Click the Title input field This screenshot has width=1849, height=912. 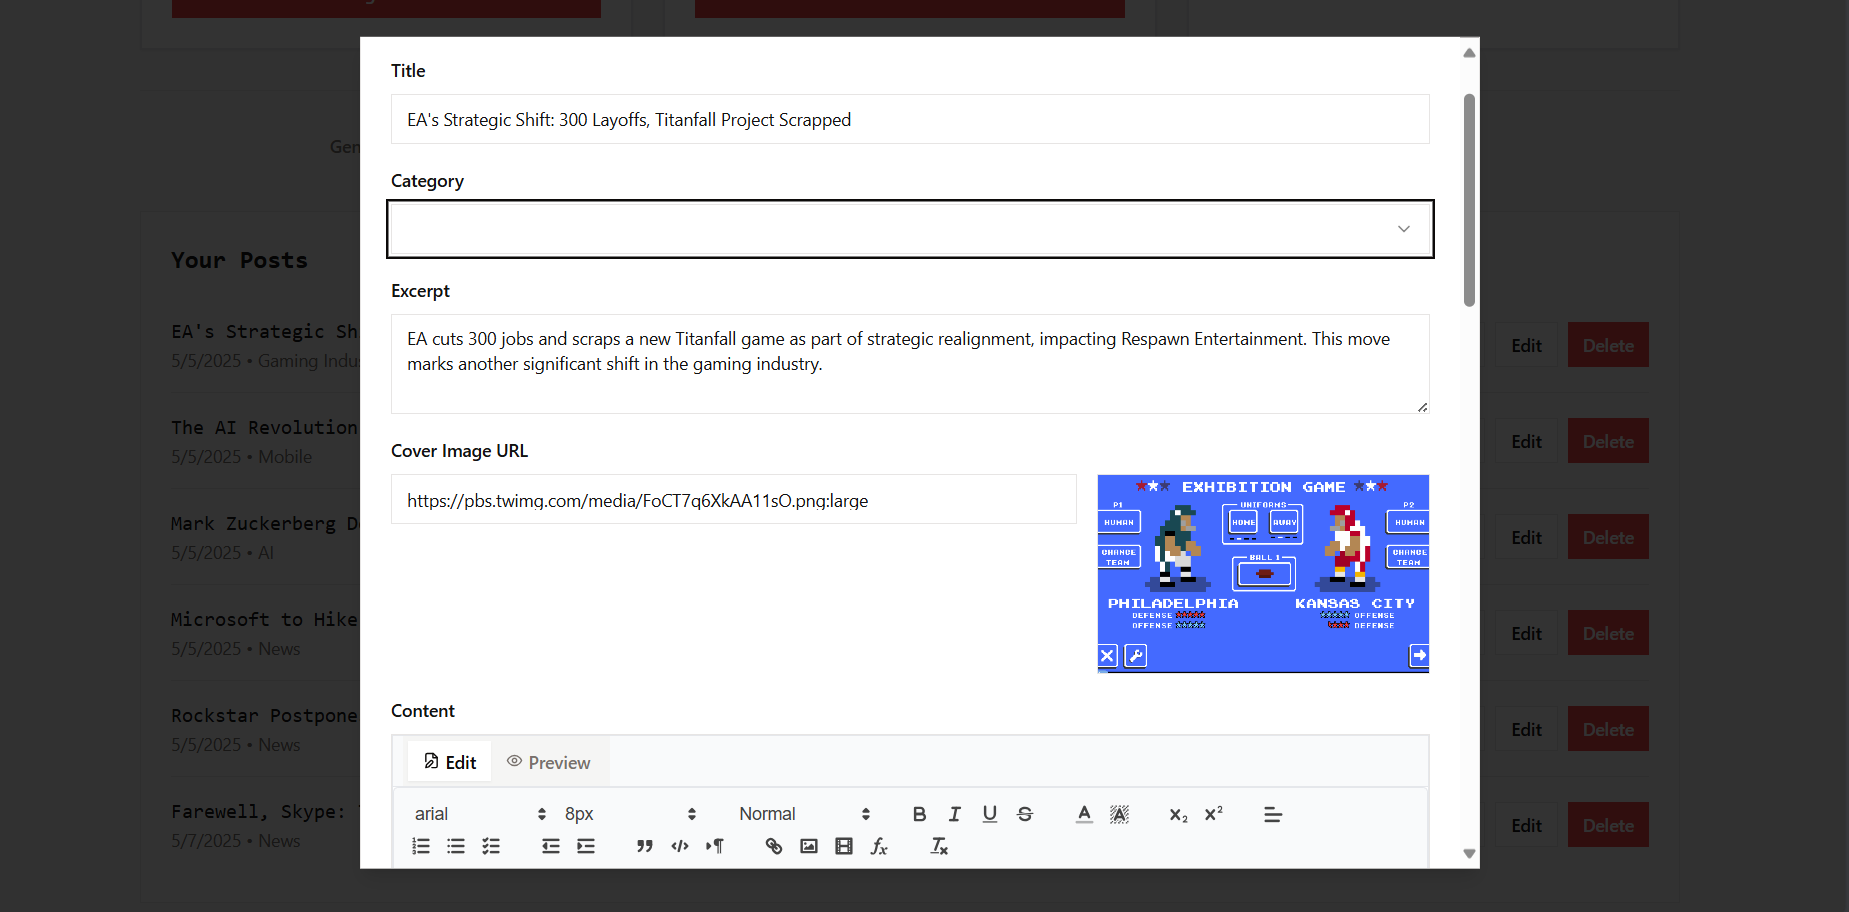[x=910, y=120]
